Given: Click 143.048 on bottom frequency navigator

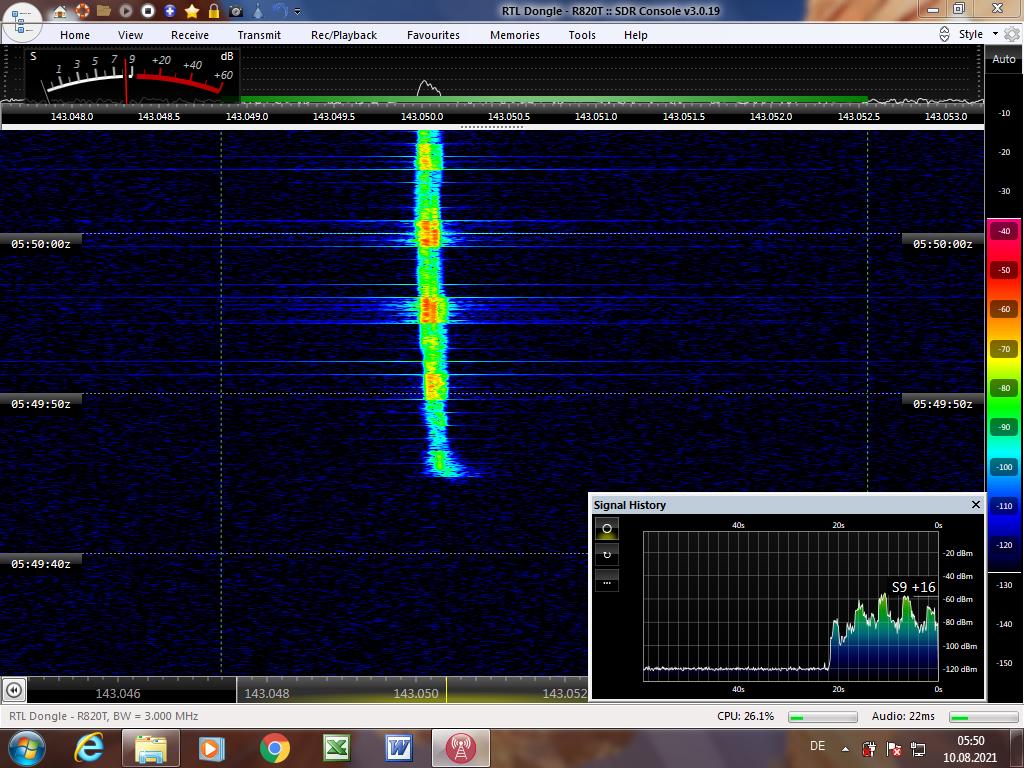Looking at the screenshot, I should coord(266,694).
